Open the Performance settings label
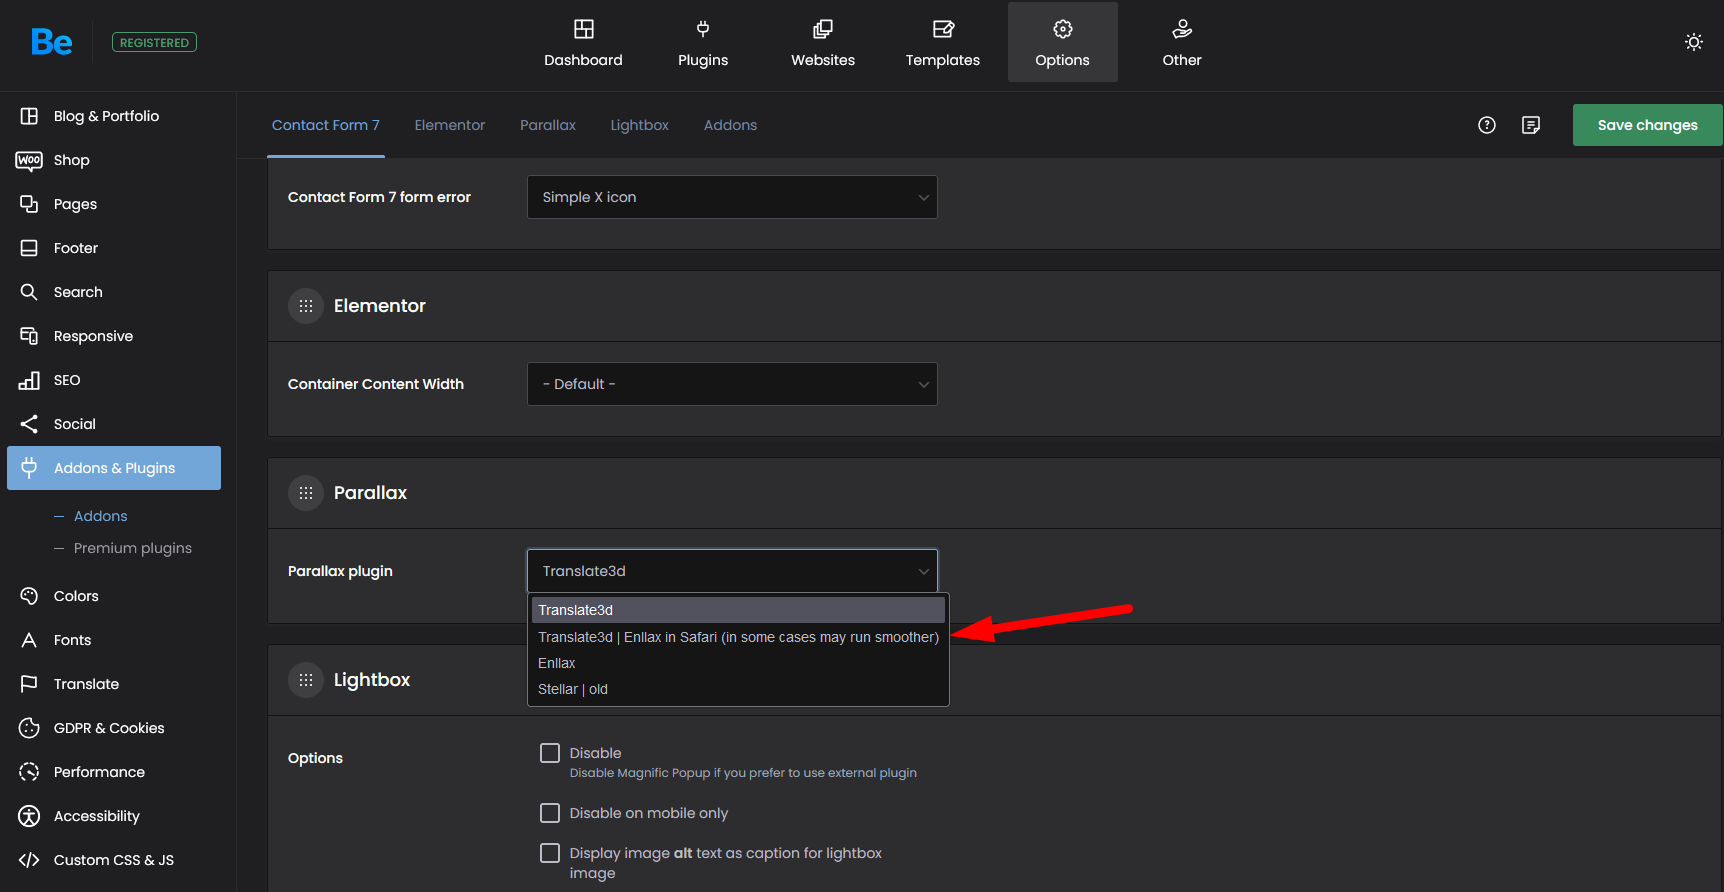Image resolution: width=1724 pixels, height=892 pixels. tap(99, 772)
